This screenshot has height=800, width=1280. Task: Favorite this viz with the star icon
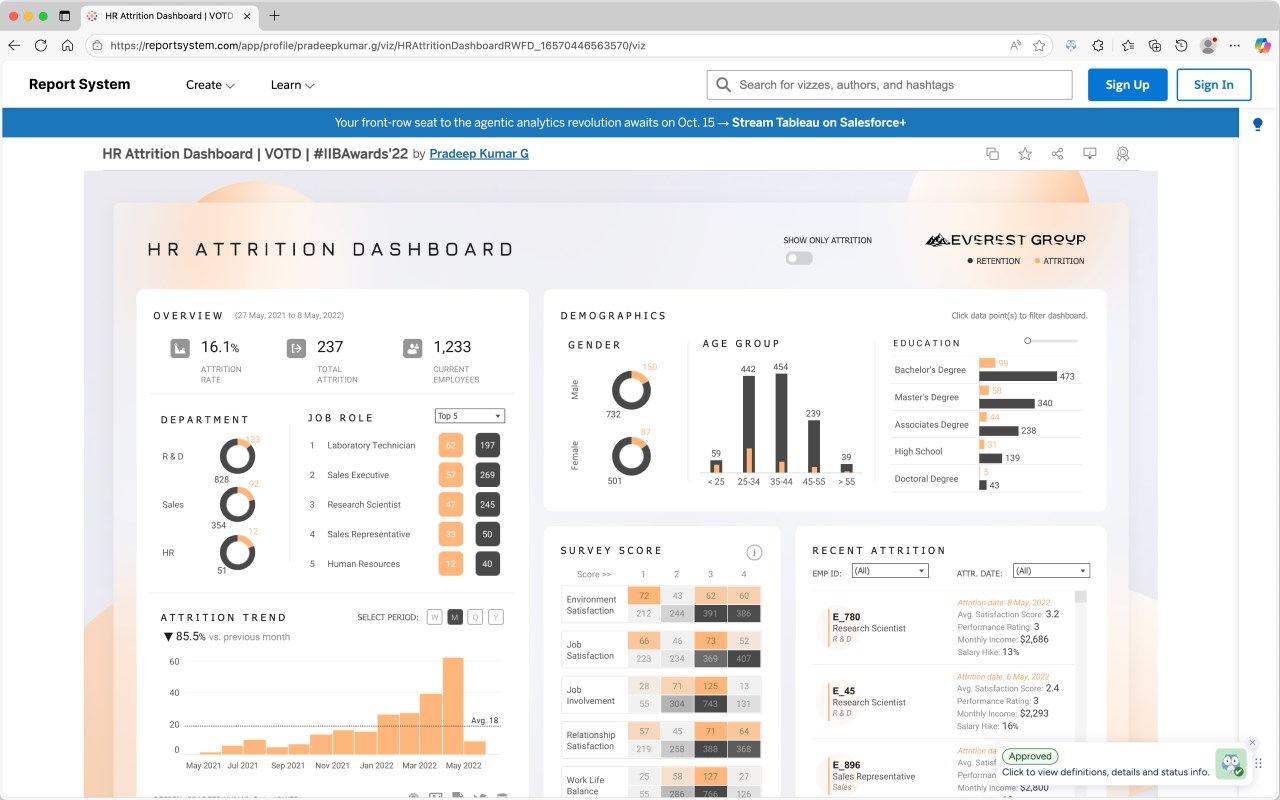[x=1025, y=154]
